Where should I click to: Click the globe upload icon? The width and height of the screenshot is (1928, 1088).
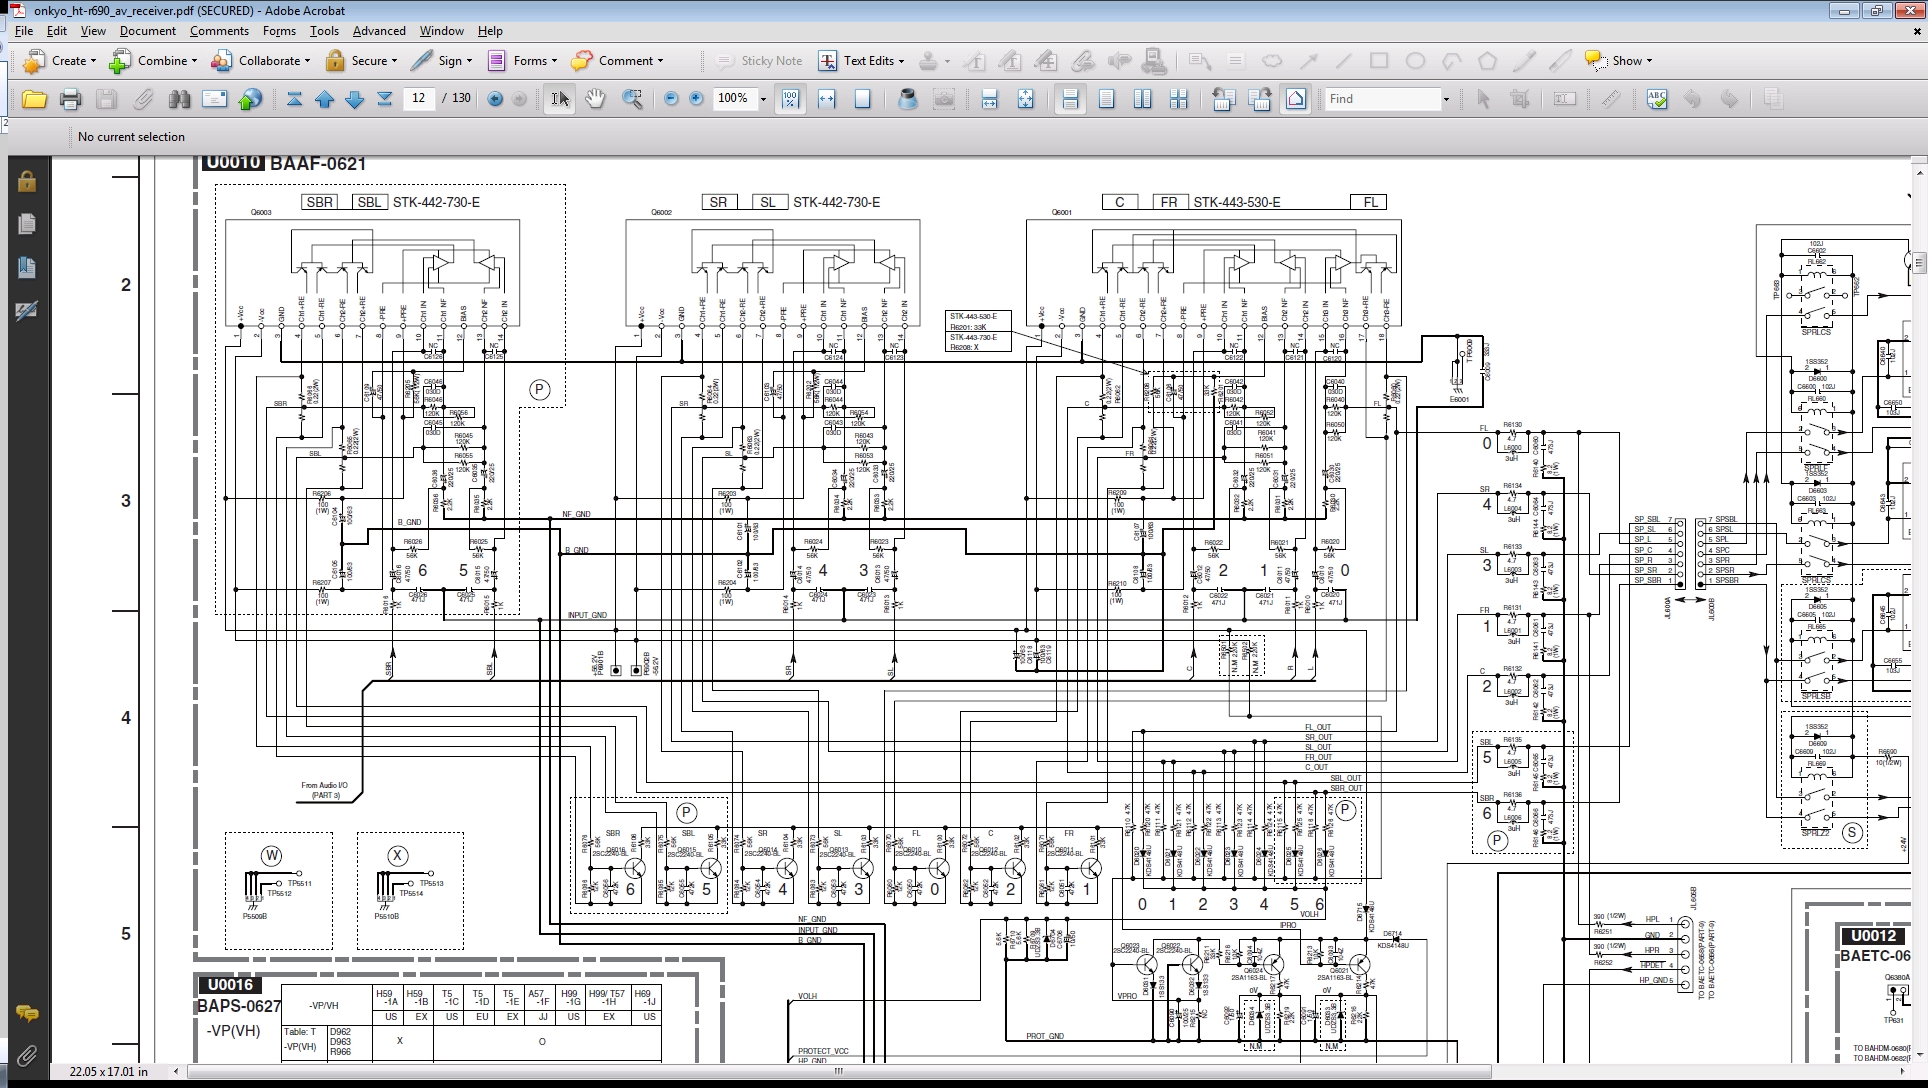(251, 99)
